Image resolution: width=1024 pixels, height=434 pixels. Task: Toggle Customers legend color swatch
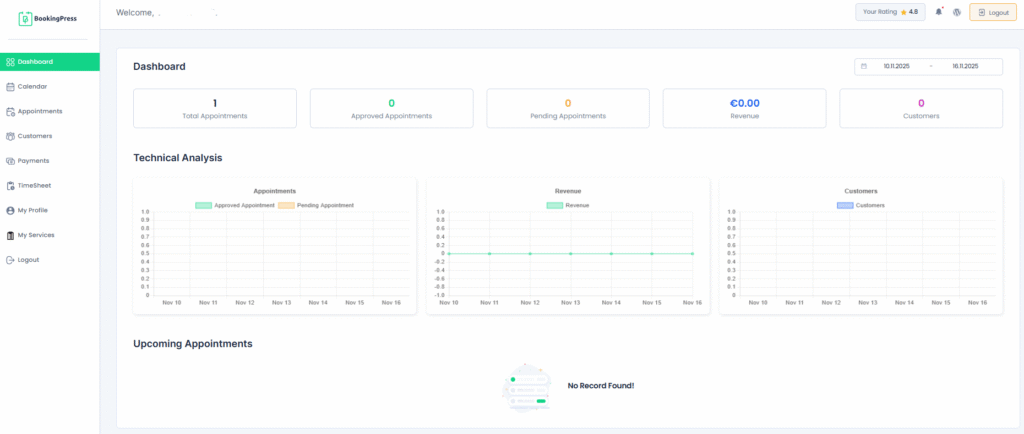click(x=844, y=205)
